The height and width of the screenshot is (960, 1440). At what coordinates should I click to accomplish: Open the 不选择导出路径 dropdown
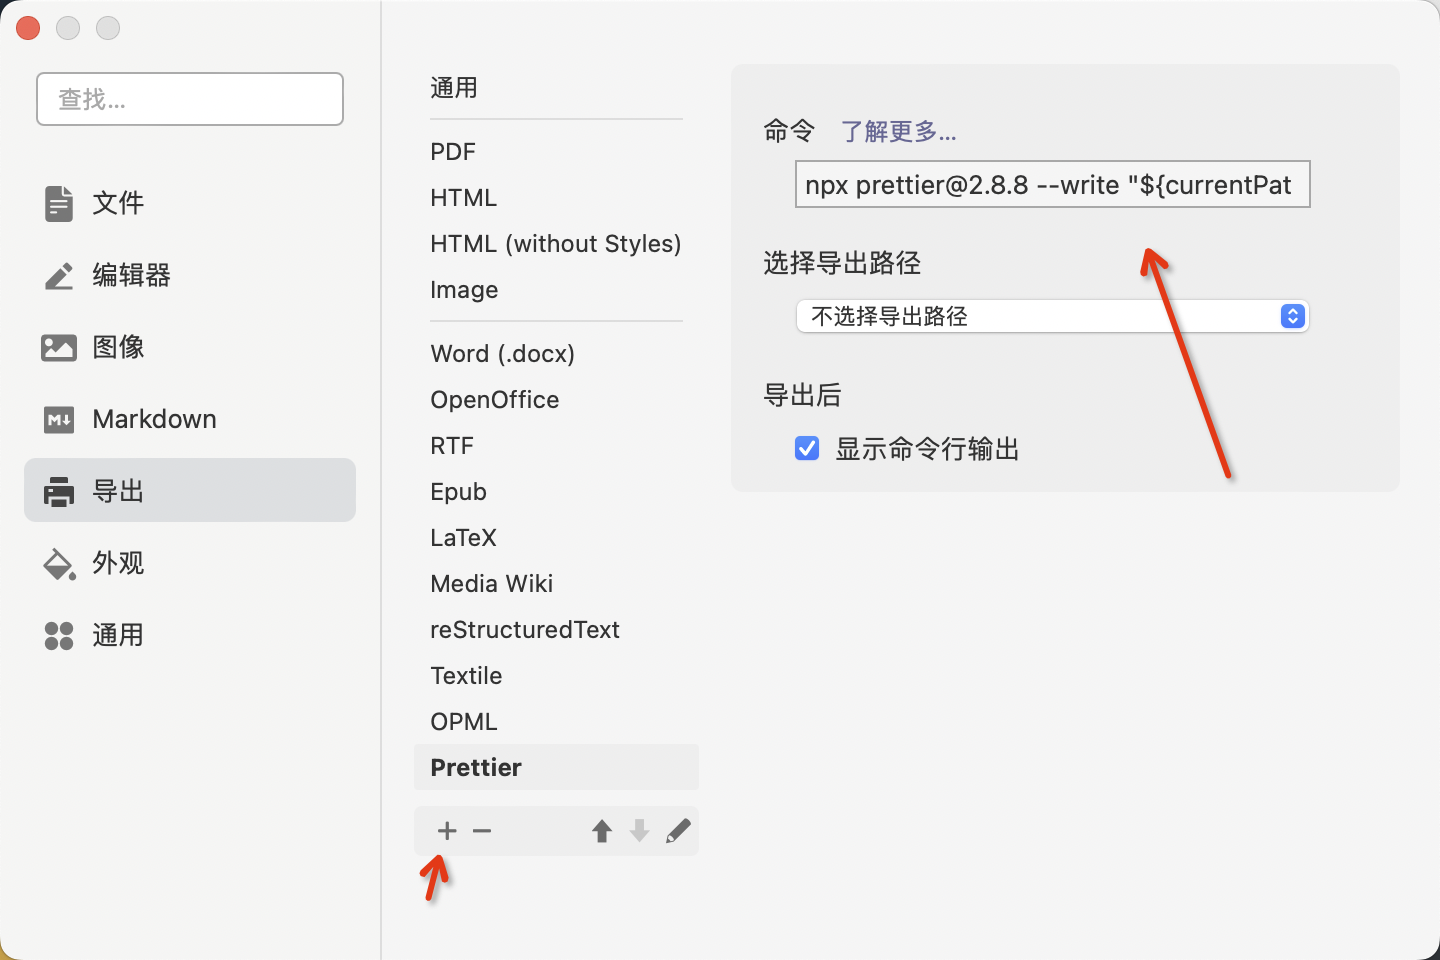pos(1052,317)
